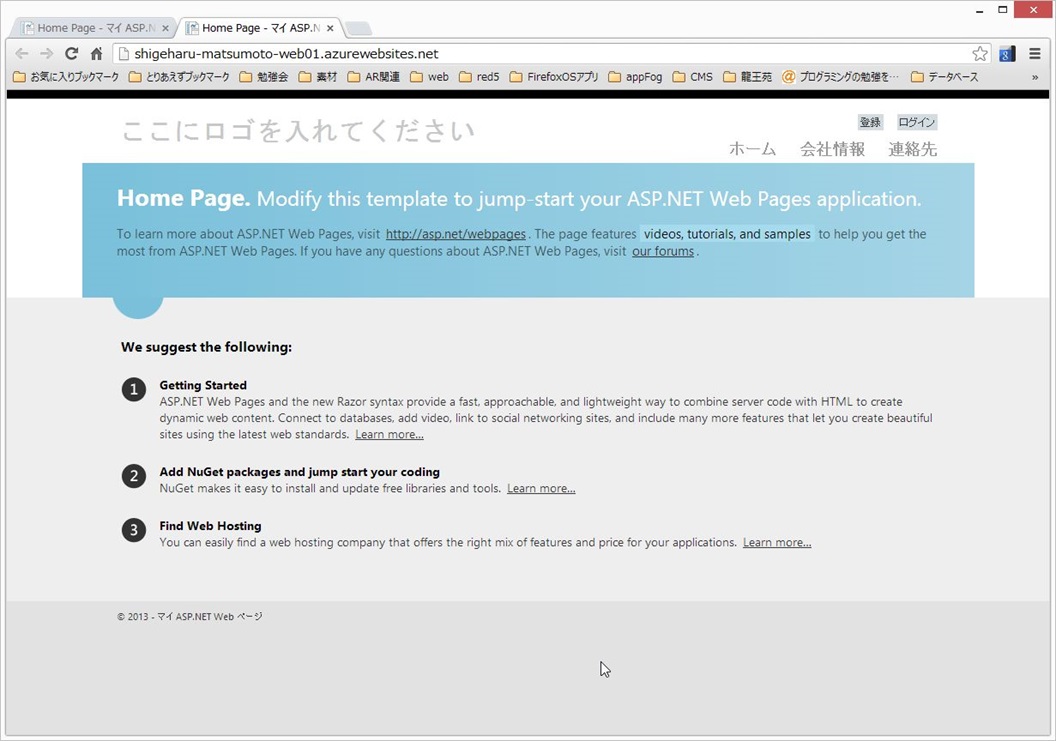
Task: Bookmark this page with the star icon
Action: click(980, 54)
